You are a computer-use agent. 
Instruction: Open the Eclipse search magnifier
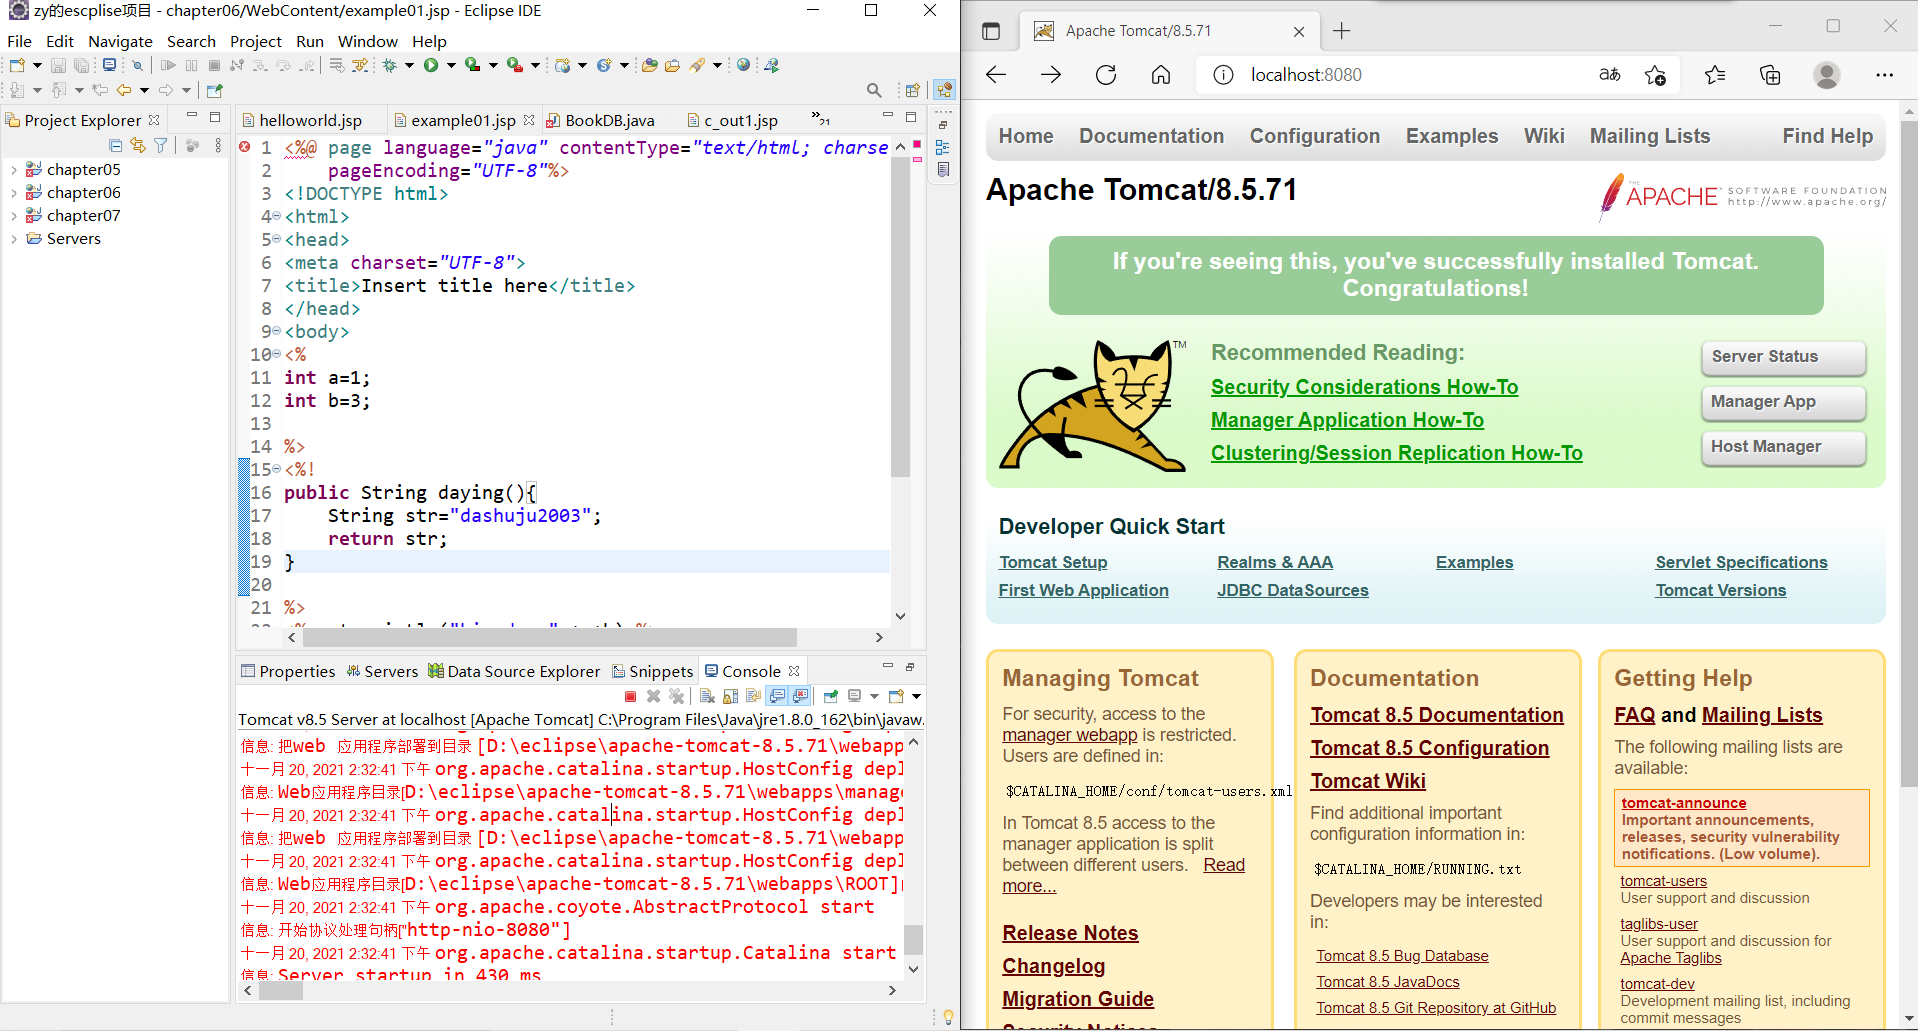(x=874, y=90)
